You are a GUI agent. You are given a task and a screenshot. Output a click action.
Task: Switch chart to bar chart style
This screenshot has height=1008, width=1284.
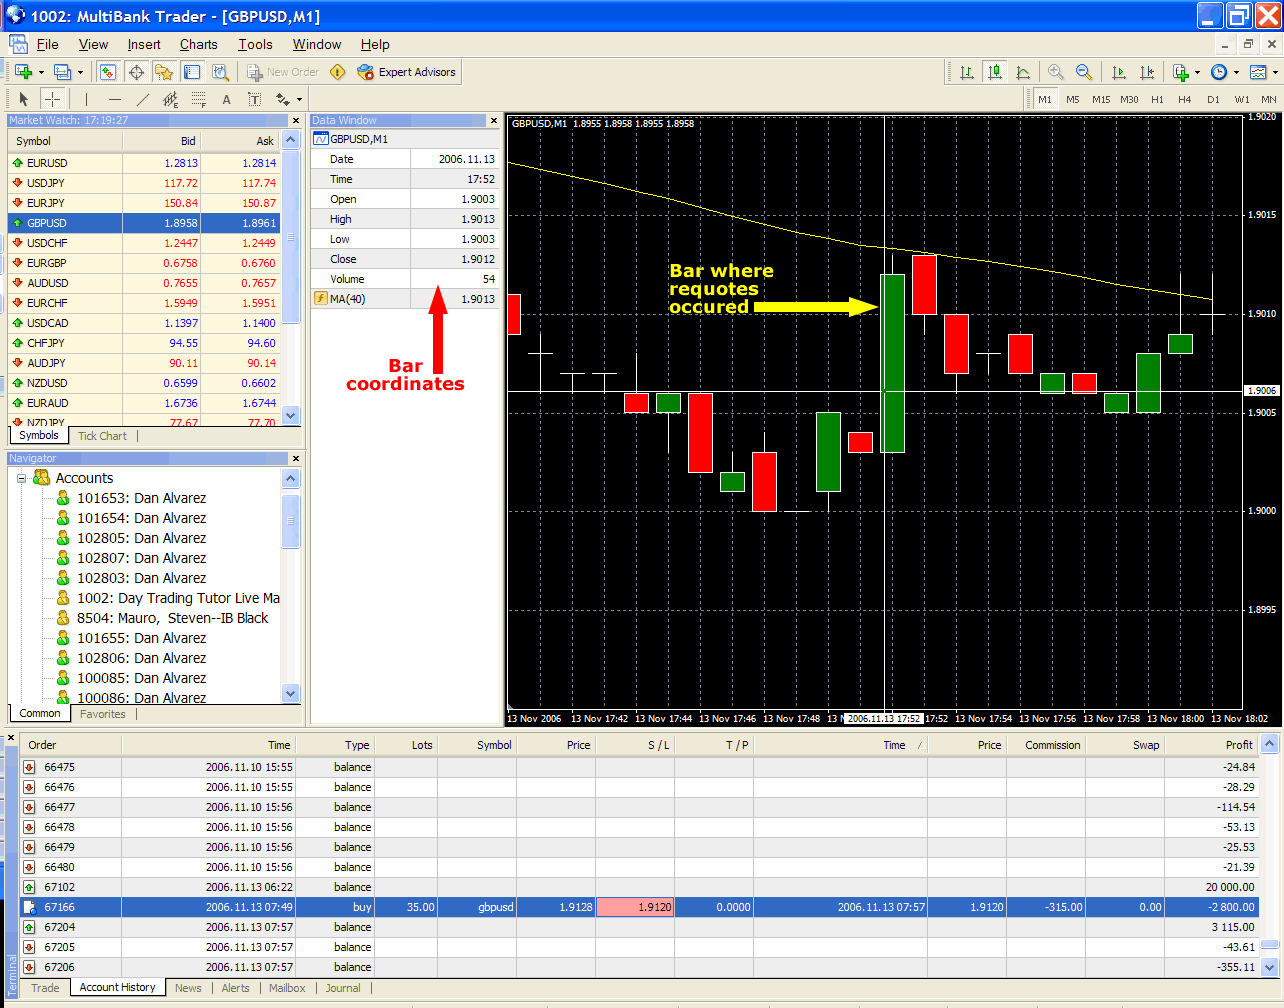pyautogui.click(x=966, y=72)
